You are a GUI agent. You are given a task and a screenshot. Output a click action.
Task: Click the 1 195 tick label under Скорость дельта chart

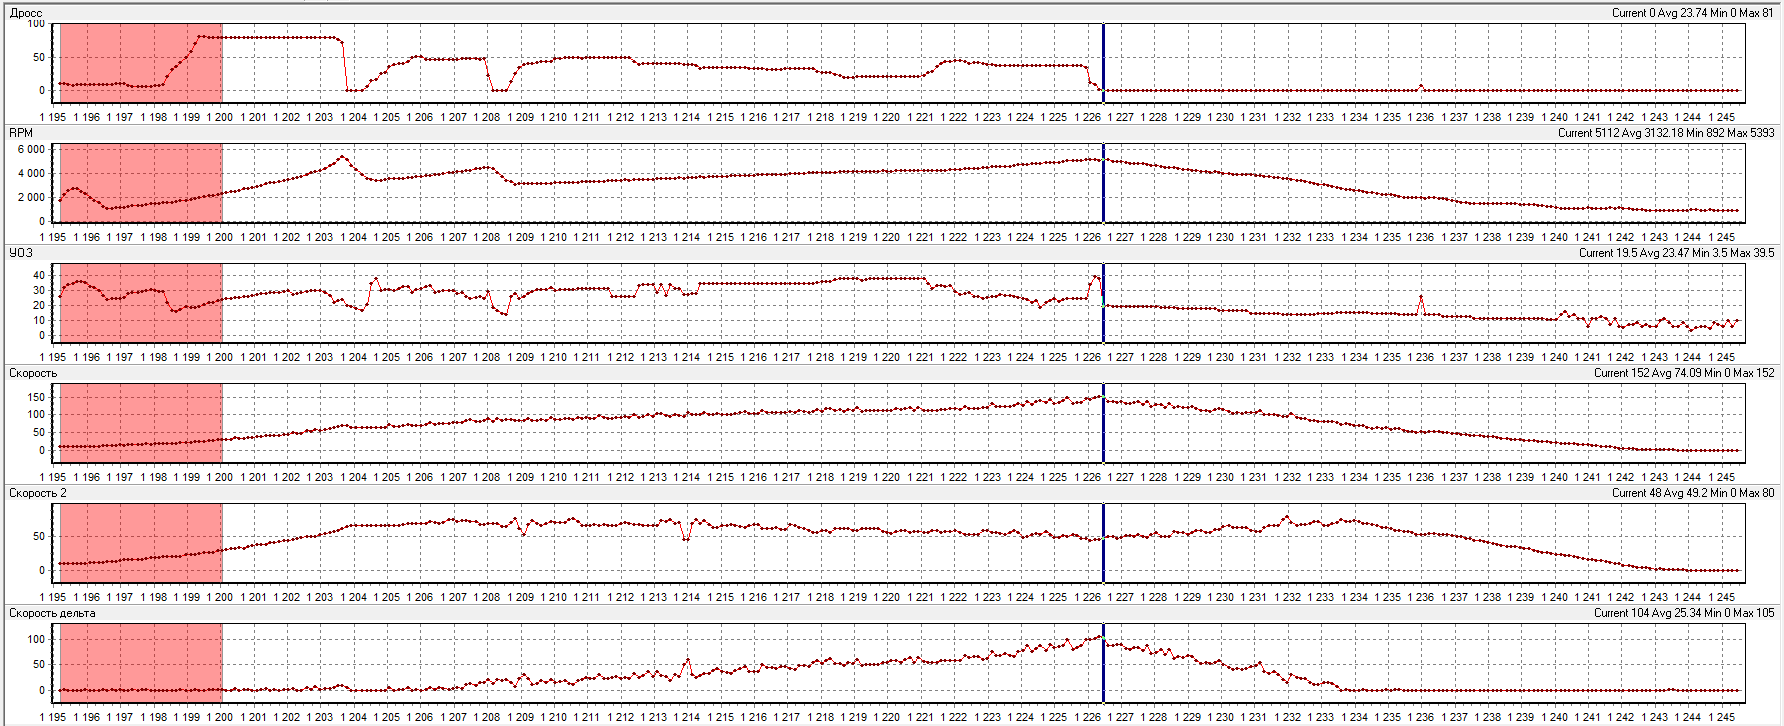tap(53, 717)
